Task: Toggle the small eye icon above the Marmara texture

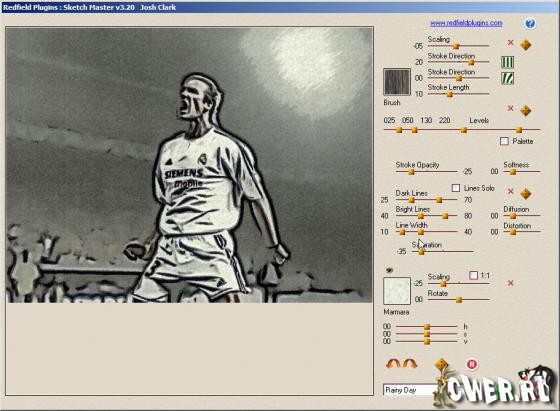Action: pos(389,270)
